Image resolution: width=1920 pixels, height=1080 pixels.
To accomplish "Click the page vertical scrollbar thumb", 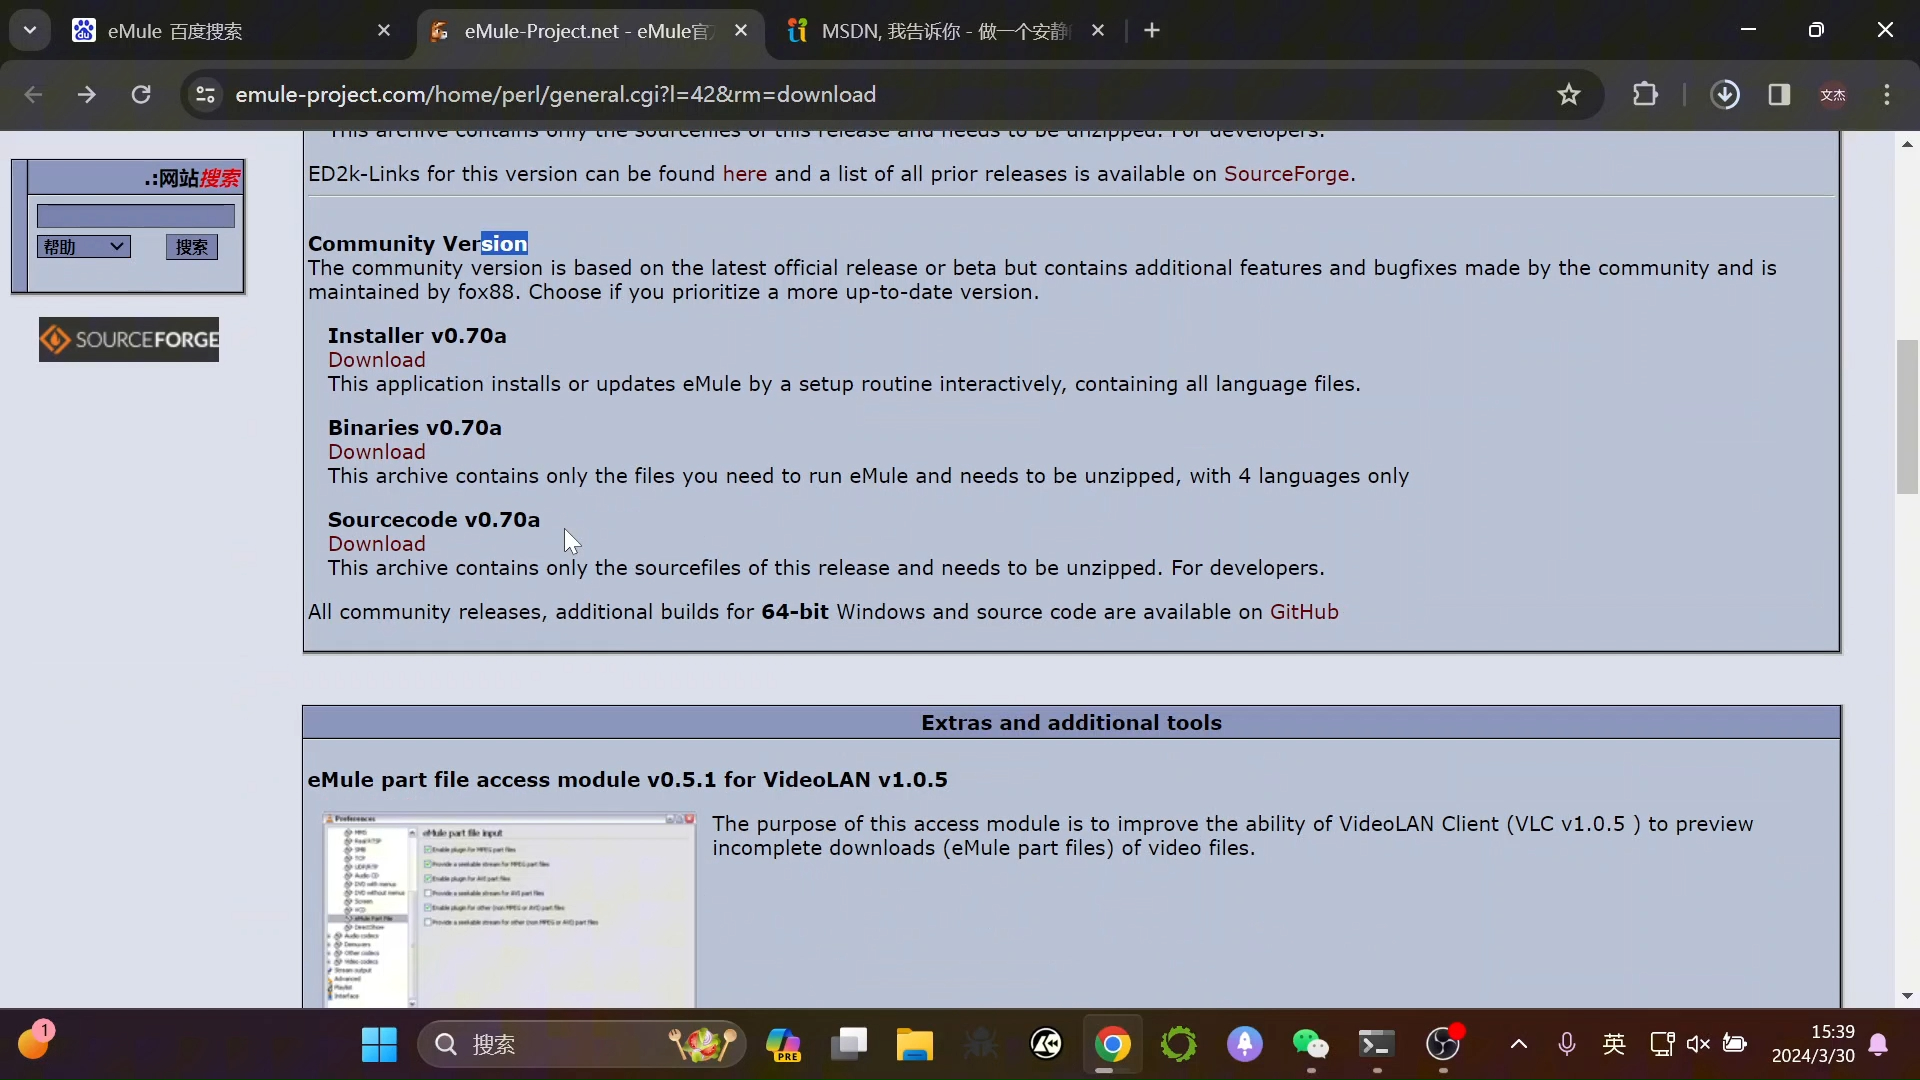I will (1907, 417).
